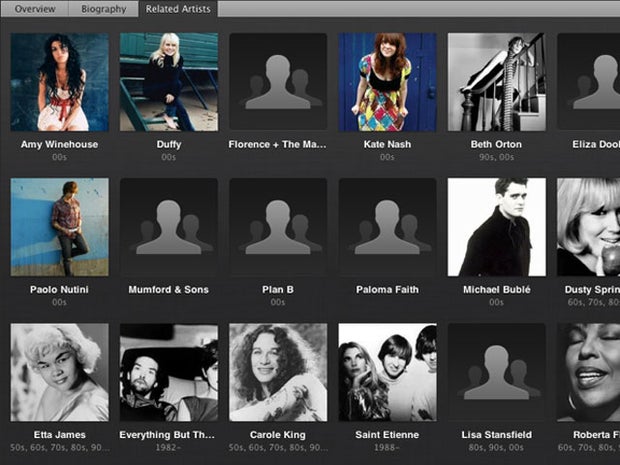Open Paolo Nutini artist photo
The height and width of the screenshot is (465, 620).
59,227
